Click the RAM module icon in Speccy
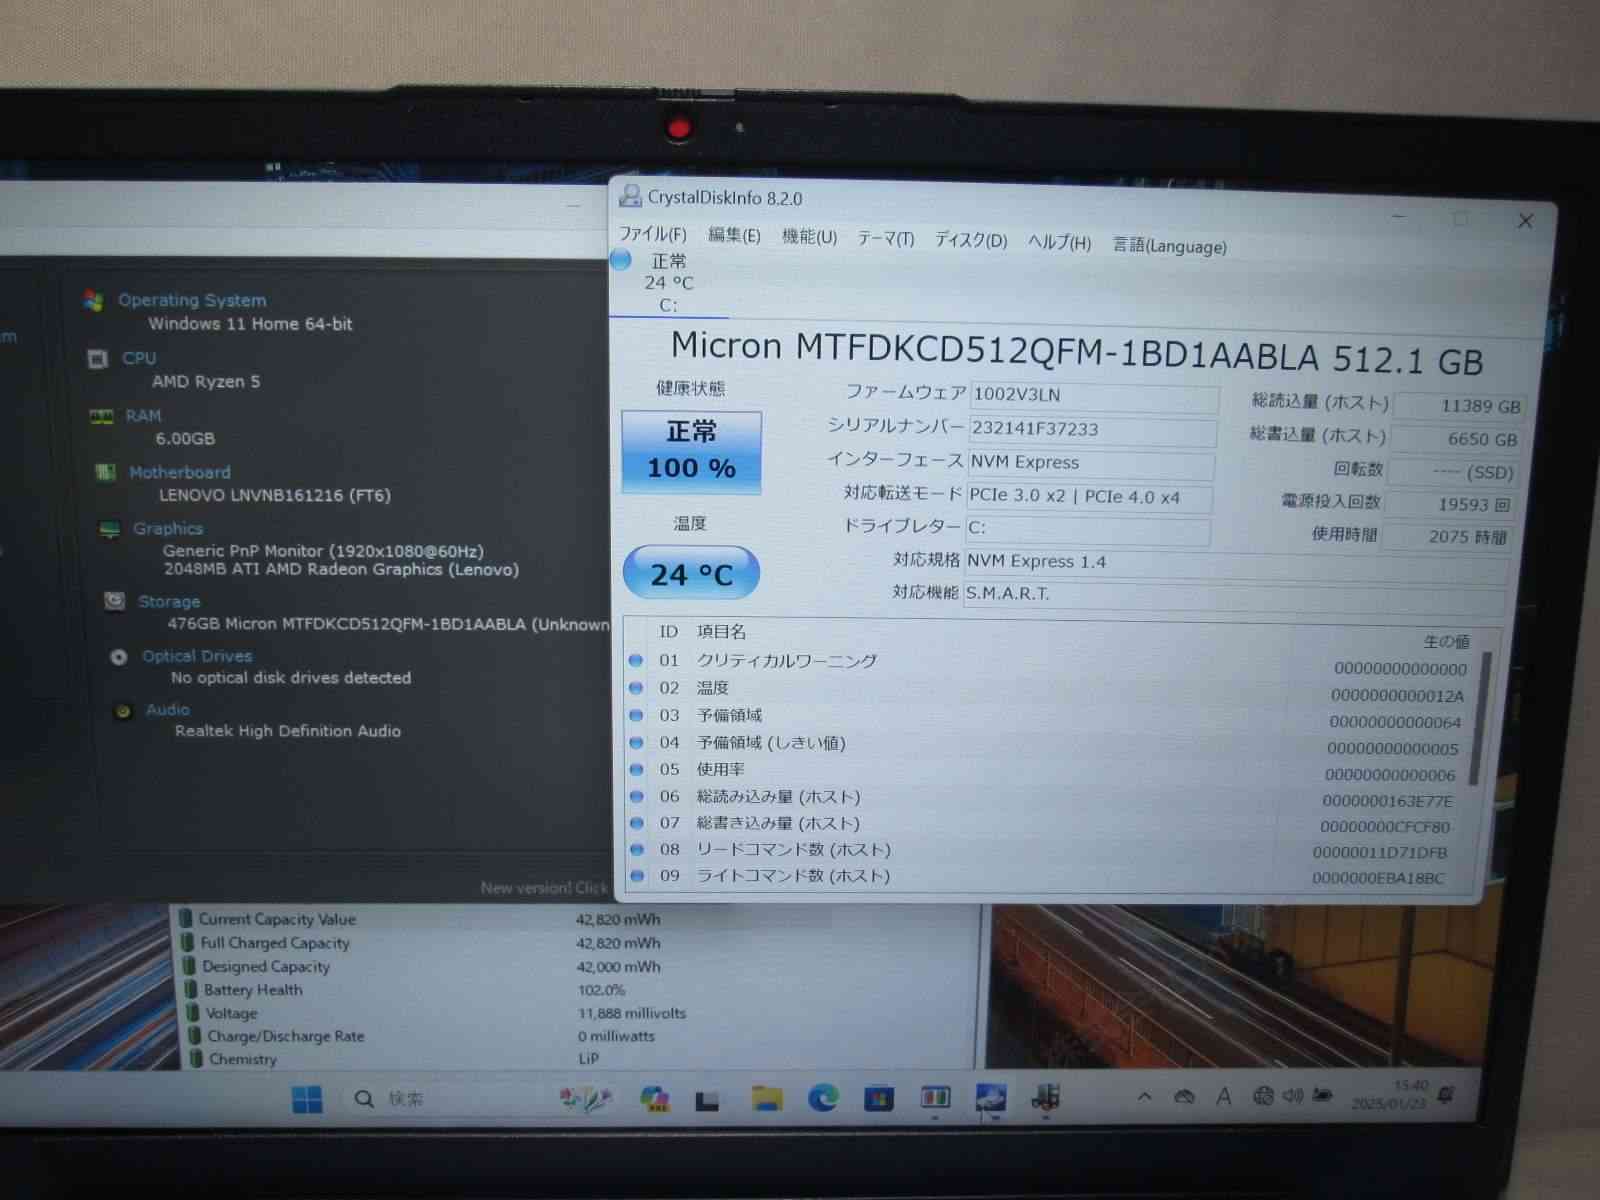 [x=102, y=416]
